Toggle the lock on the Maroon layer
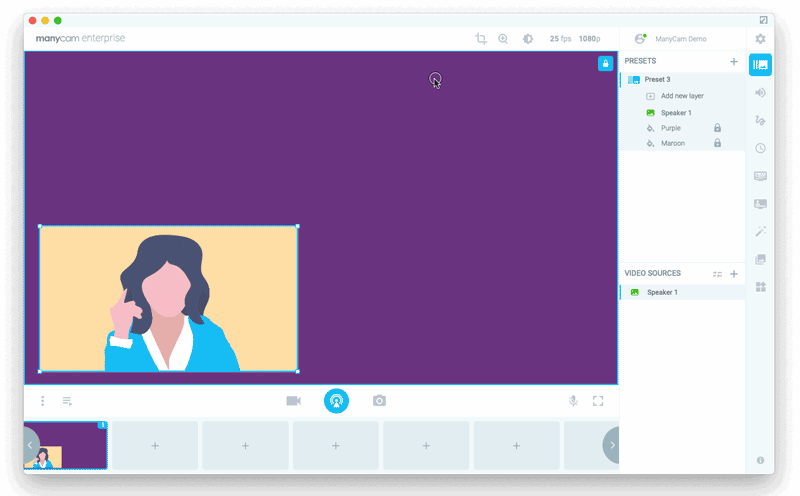Viewport: 800px width, 496px height. tap(717, 143)
